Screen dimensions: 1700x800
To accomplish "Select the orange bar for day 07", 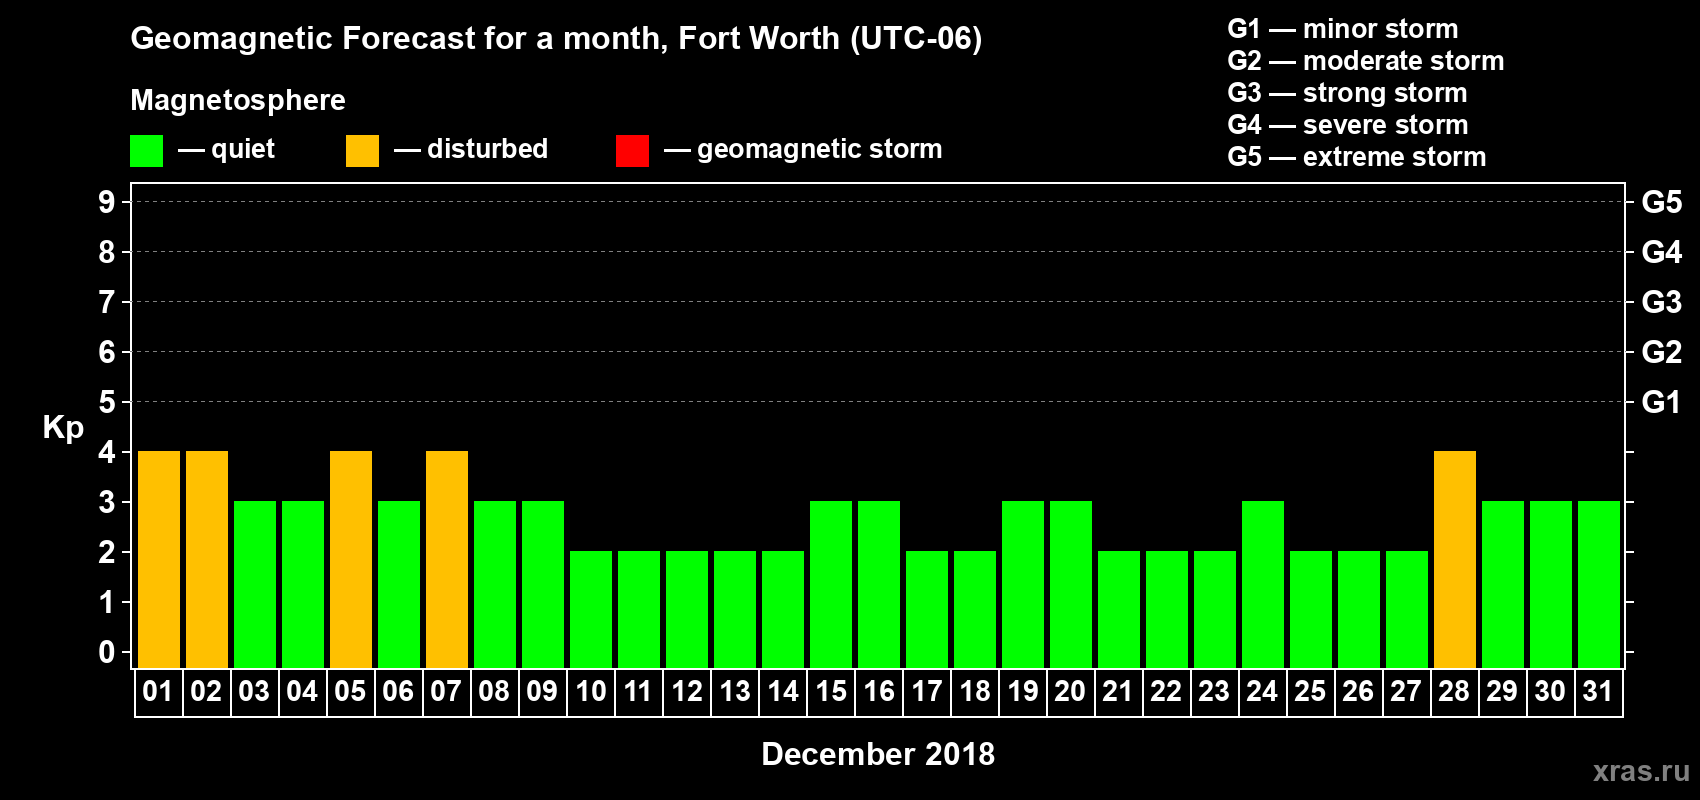I will [x=447, y=559].
